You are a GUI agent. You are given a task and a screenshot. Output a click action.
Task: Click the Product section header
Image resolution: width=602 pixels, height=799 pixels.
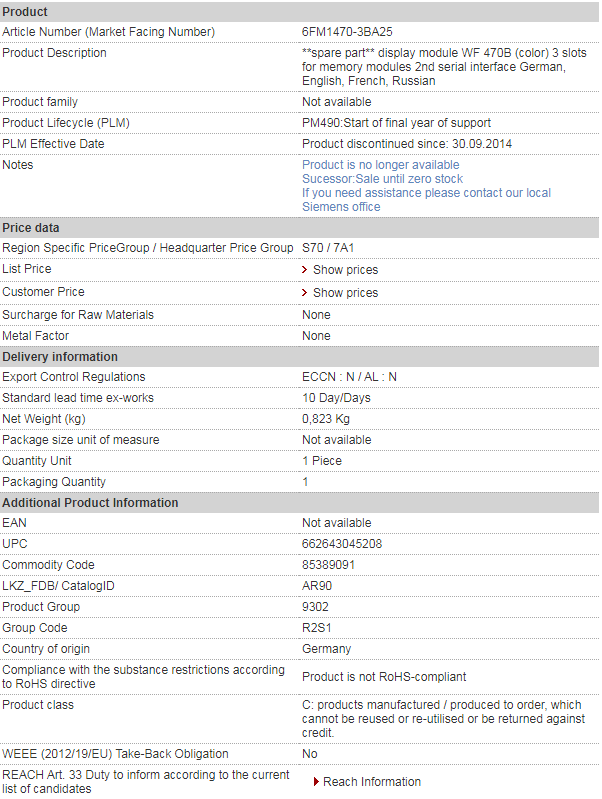(x=25, y=11)
